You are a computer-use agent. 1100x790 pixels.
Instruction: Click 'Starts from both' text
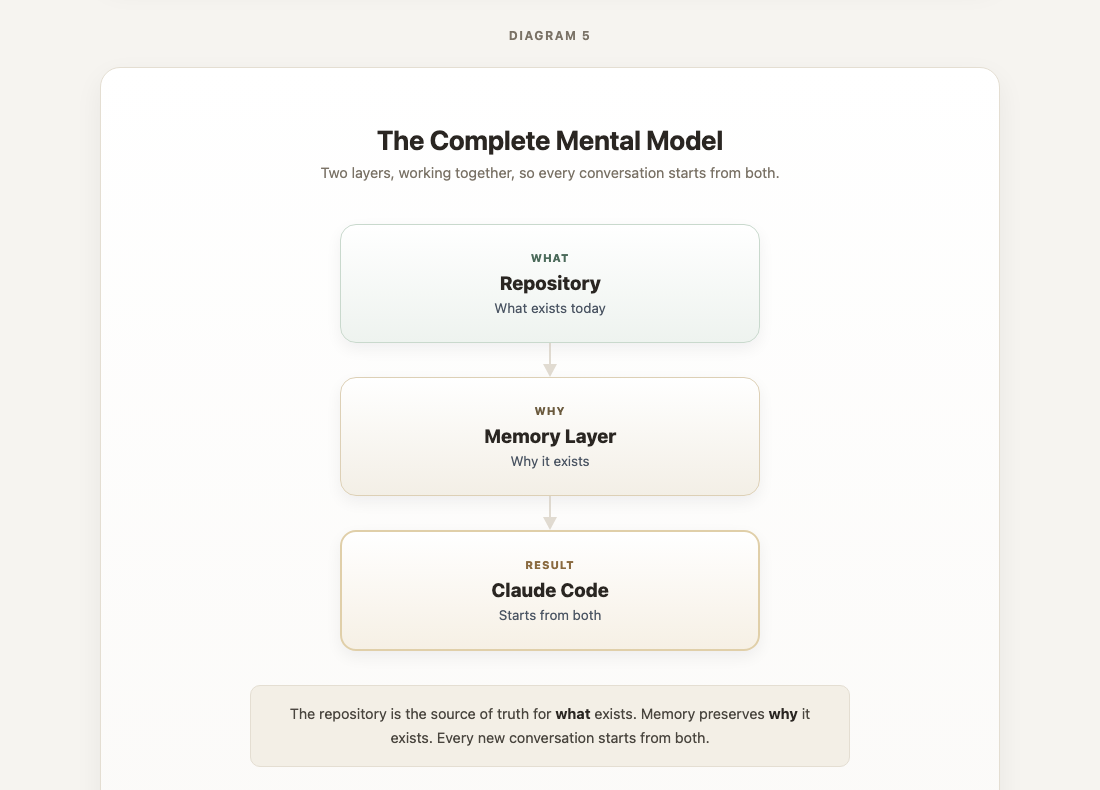(x=549, y=615)
